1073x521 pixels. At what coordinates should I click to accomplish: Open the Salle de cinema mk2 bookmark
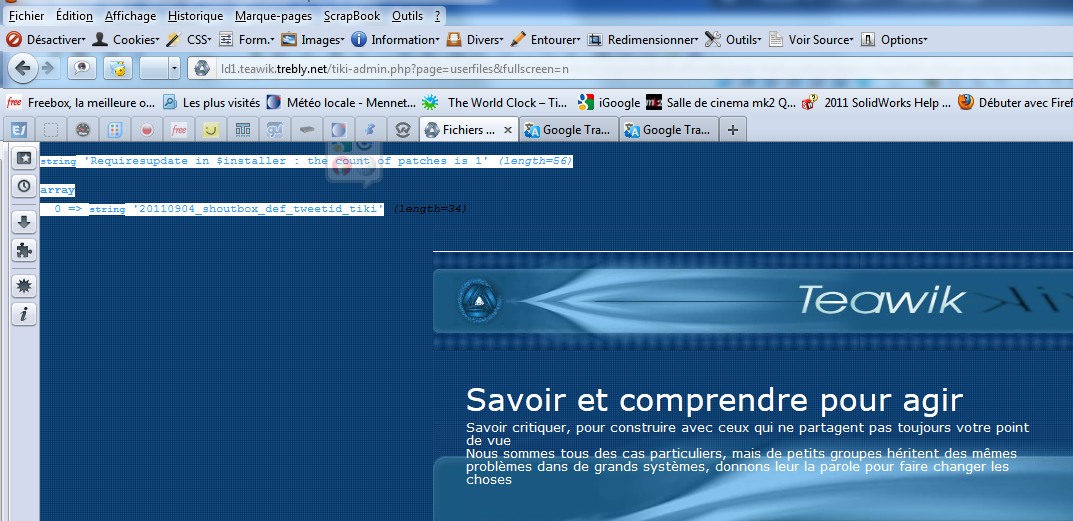click(721, 103)
